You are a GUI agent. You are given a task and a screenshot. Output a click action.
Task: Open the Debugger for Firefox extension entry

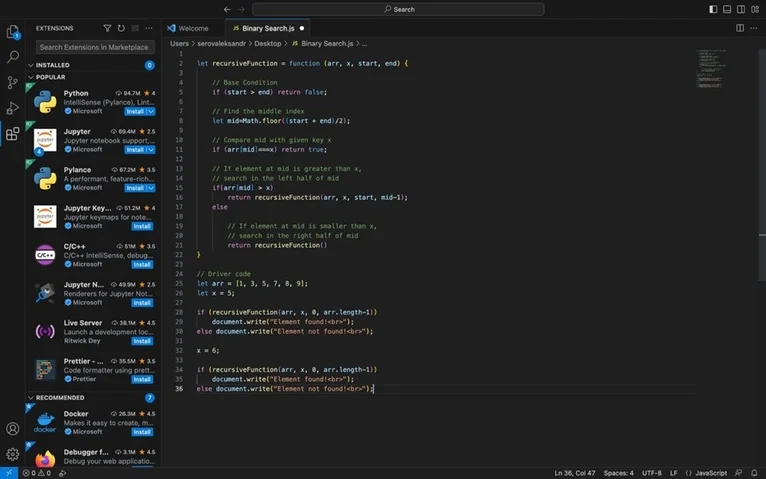94,457
